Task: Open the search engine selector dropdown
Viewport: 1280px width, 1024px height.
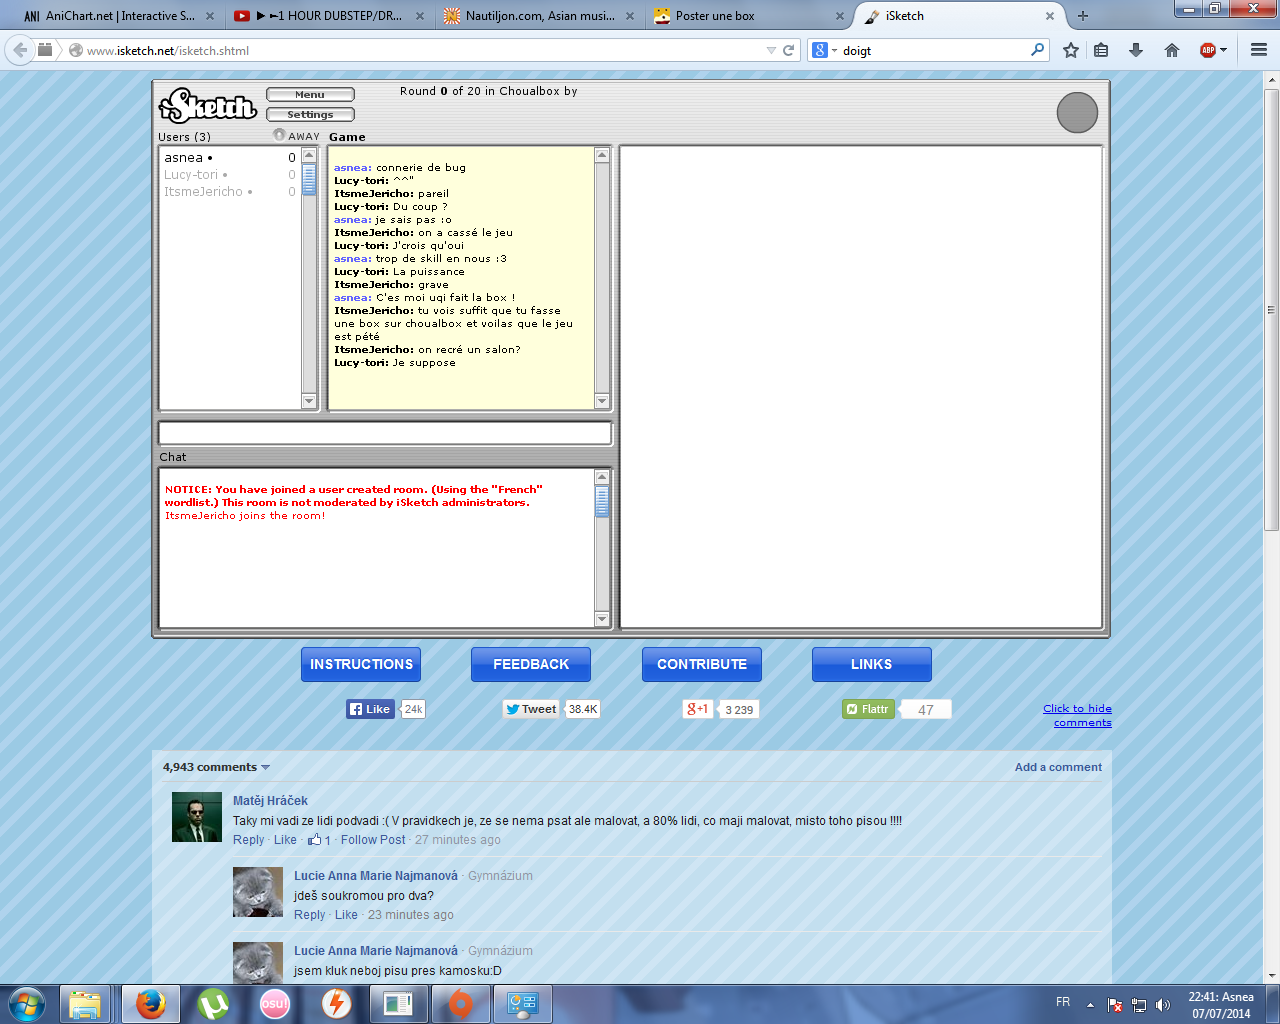Action: tap(824, 50)
